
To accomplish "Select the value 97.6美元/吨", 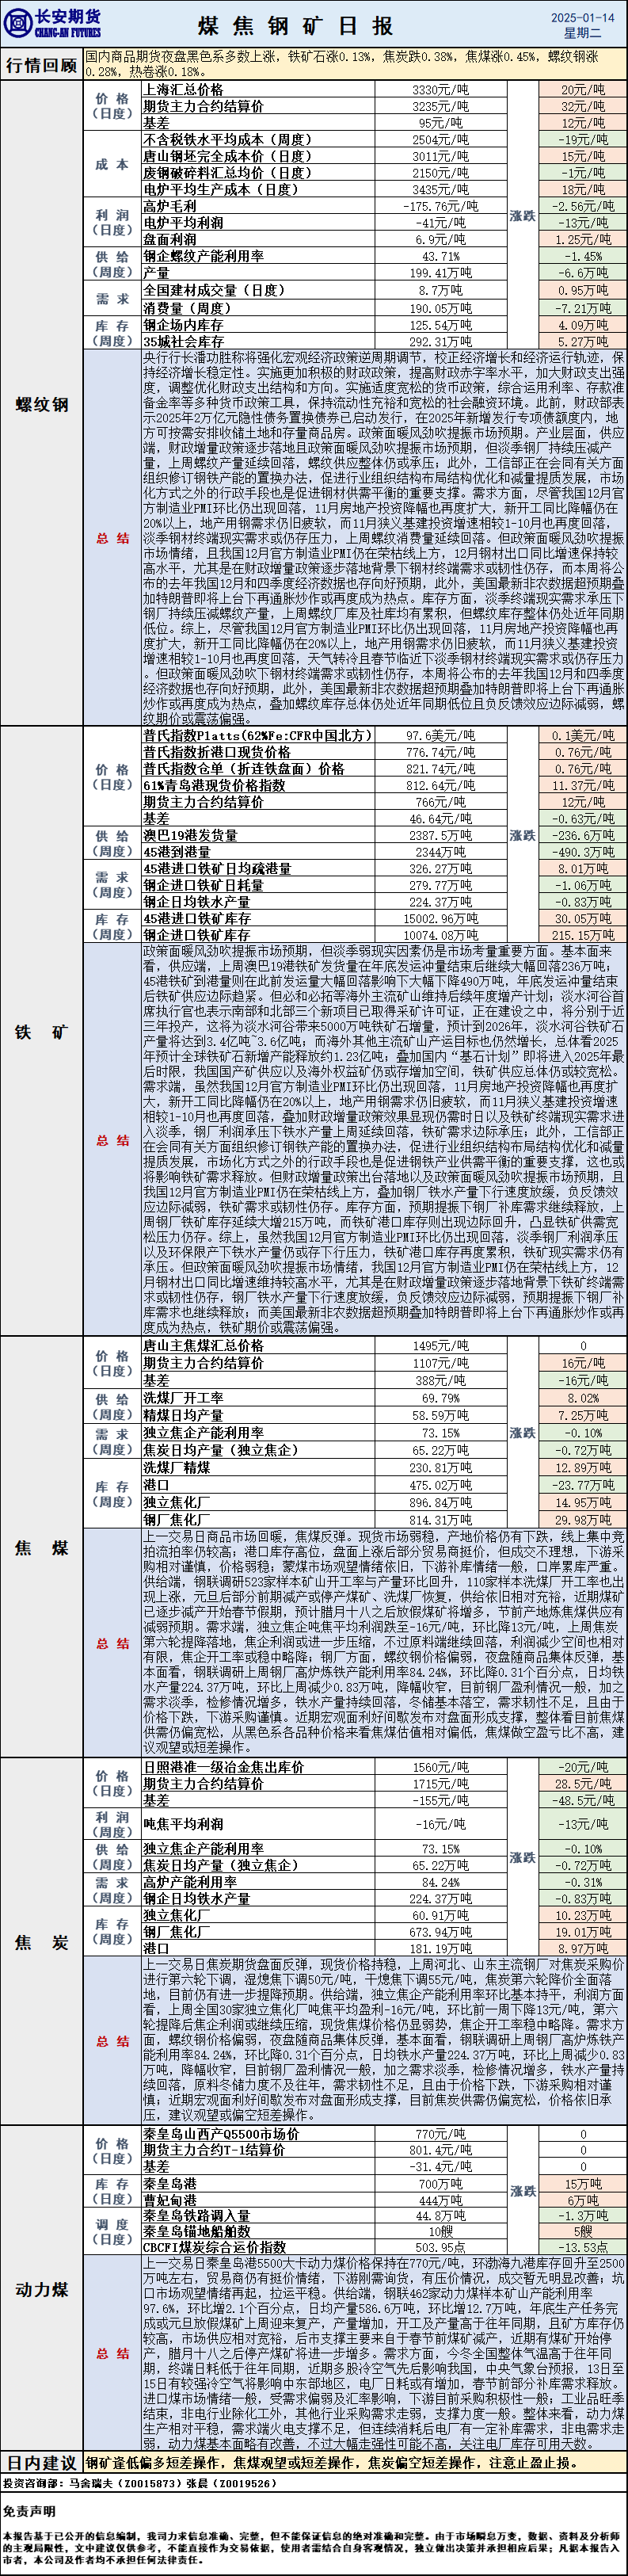I will coord(440,735).
